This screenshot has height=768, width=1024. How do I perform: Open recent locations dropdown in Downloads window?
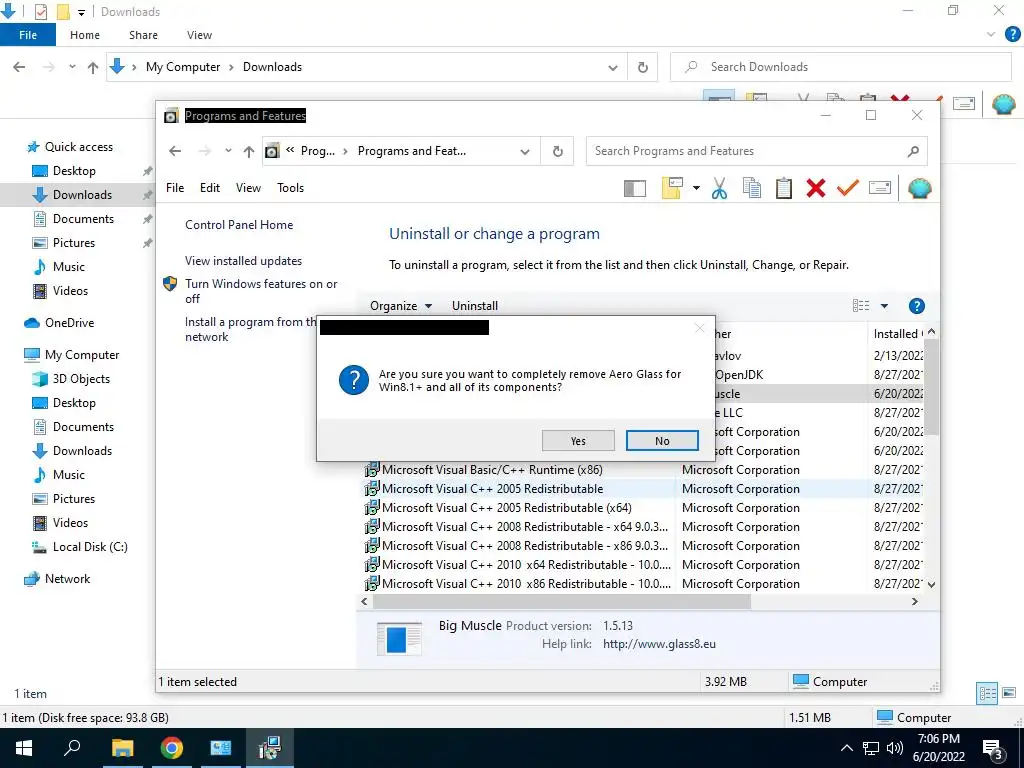click(72, 67)
